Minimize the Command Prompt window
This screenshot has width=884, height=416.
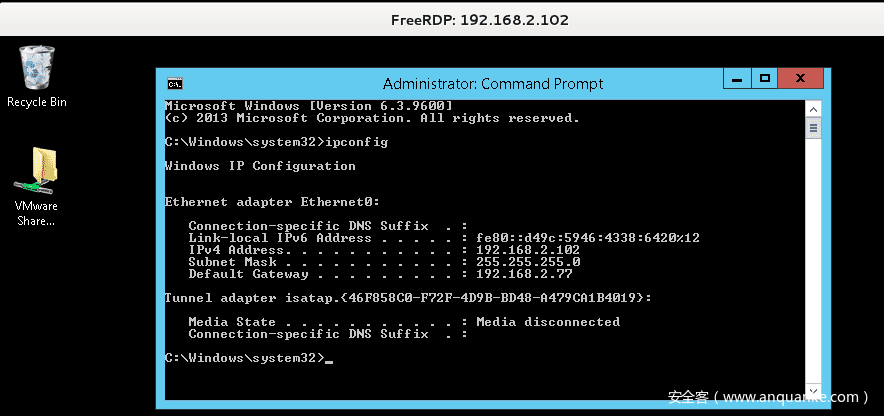737,78
